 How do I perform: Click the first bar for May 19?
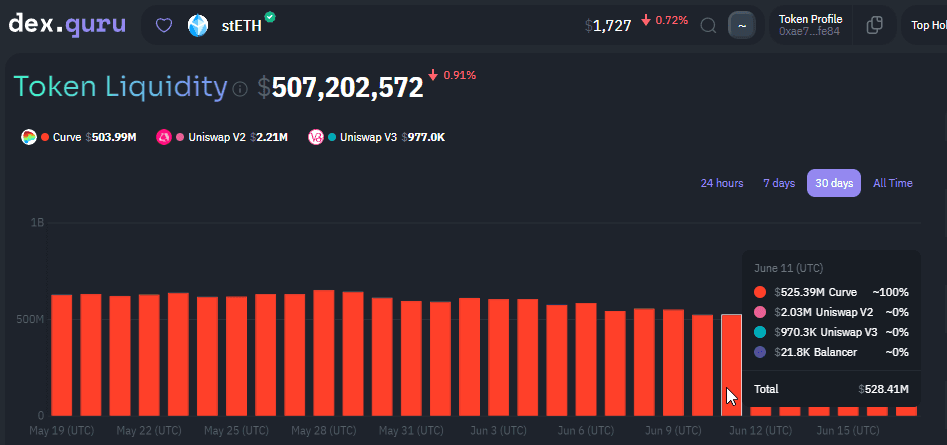(x=61, y=355)
